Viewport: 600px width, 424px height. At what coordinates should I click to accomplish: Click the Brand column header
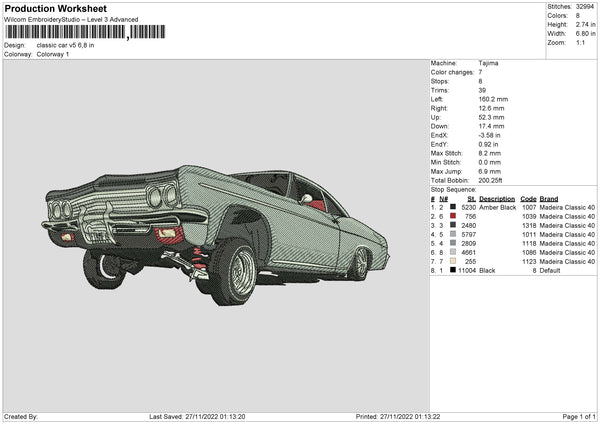coord(549,198)
